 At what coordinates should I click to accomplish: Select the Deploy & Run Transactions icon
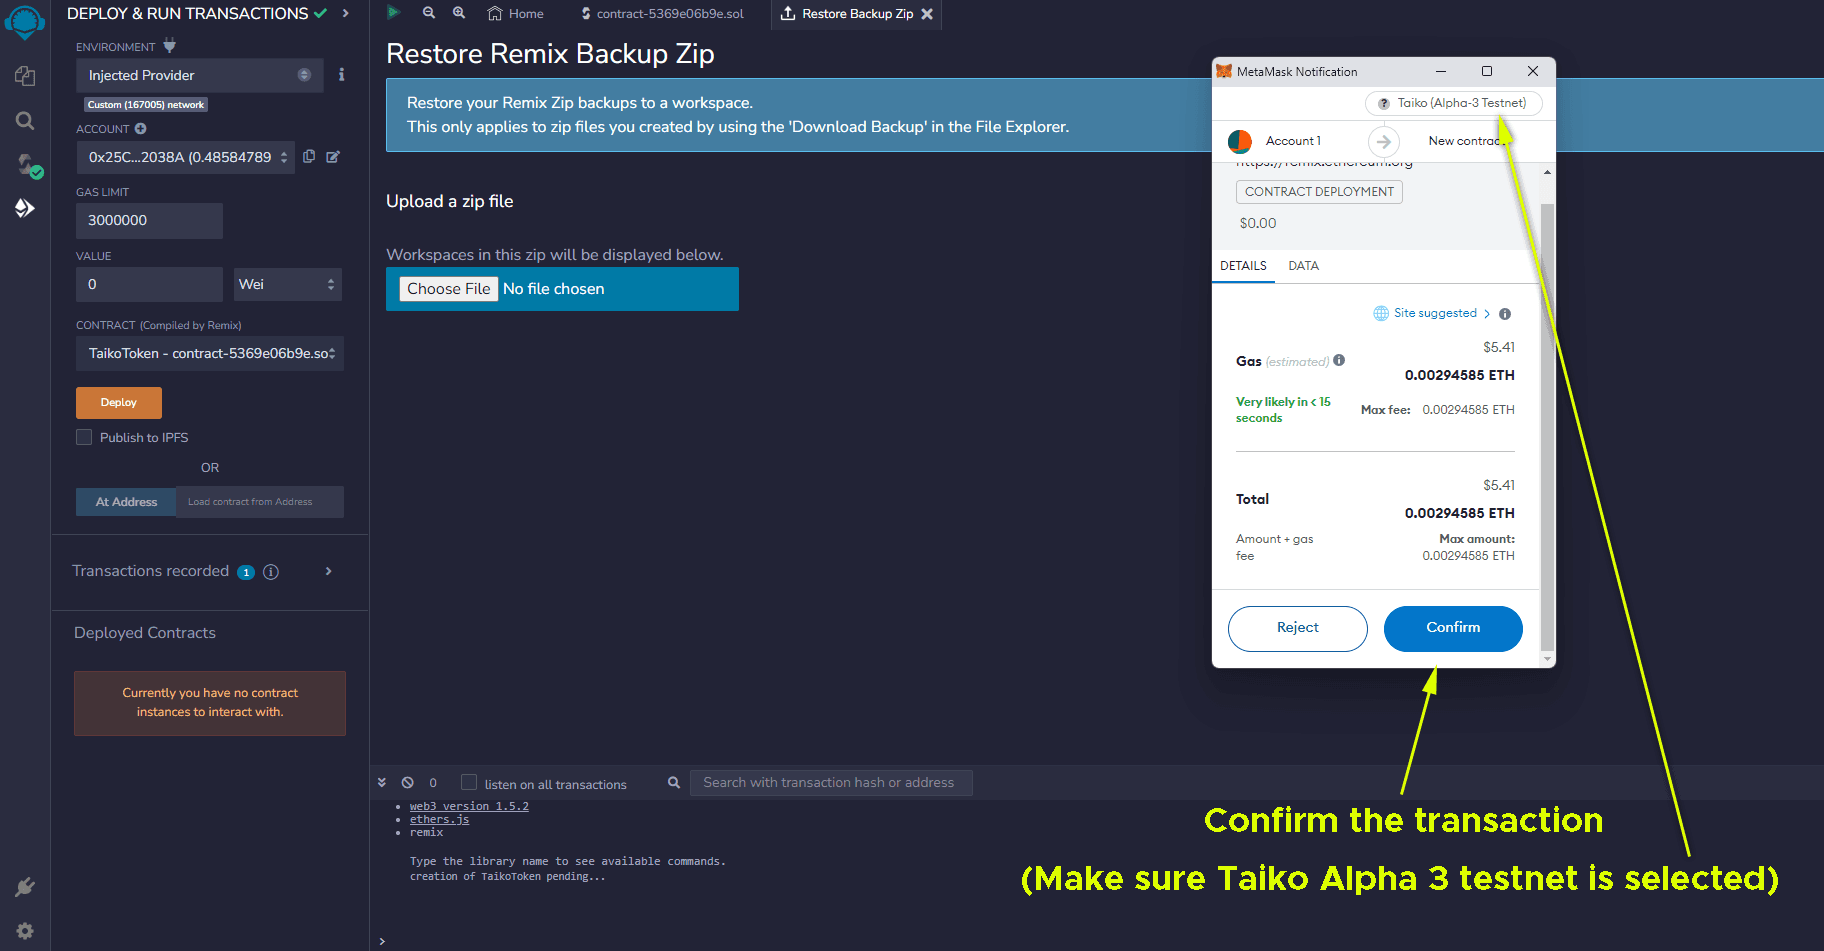click(25, 208)
